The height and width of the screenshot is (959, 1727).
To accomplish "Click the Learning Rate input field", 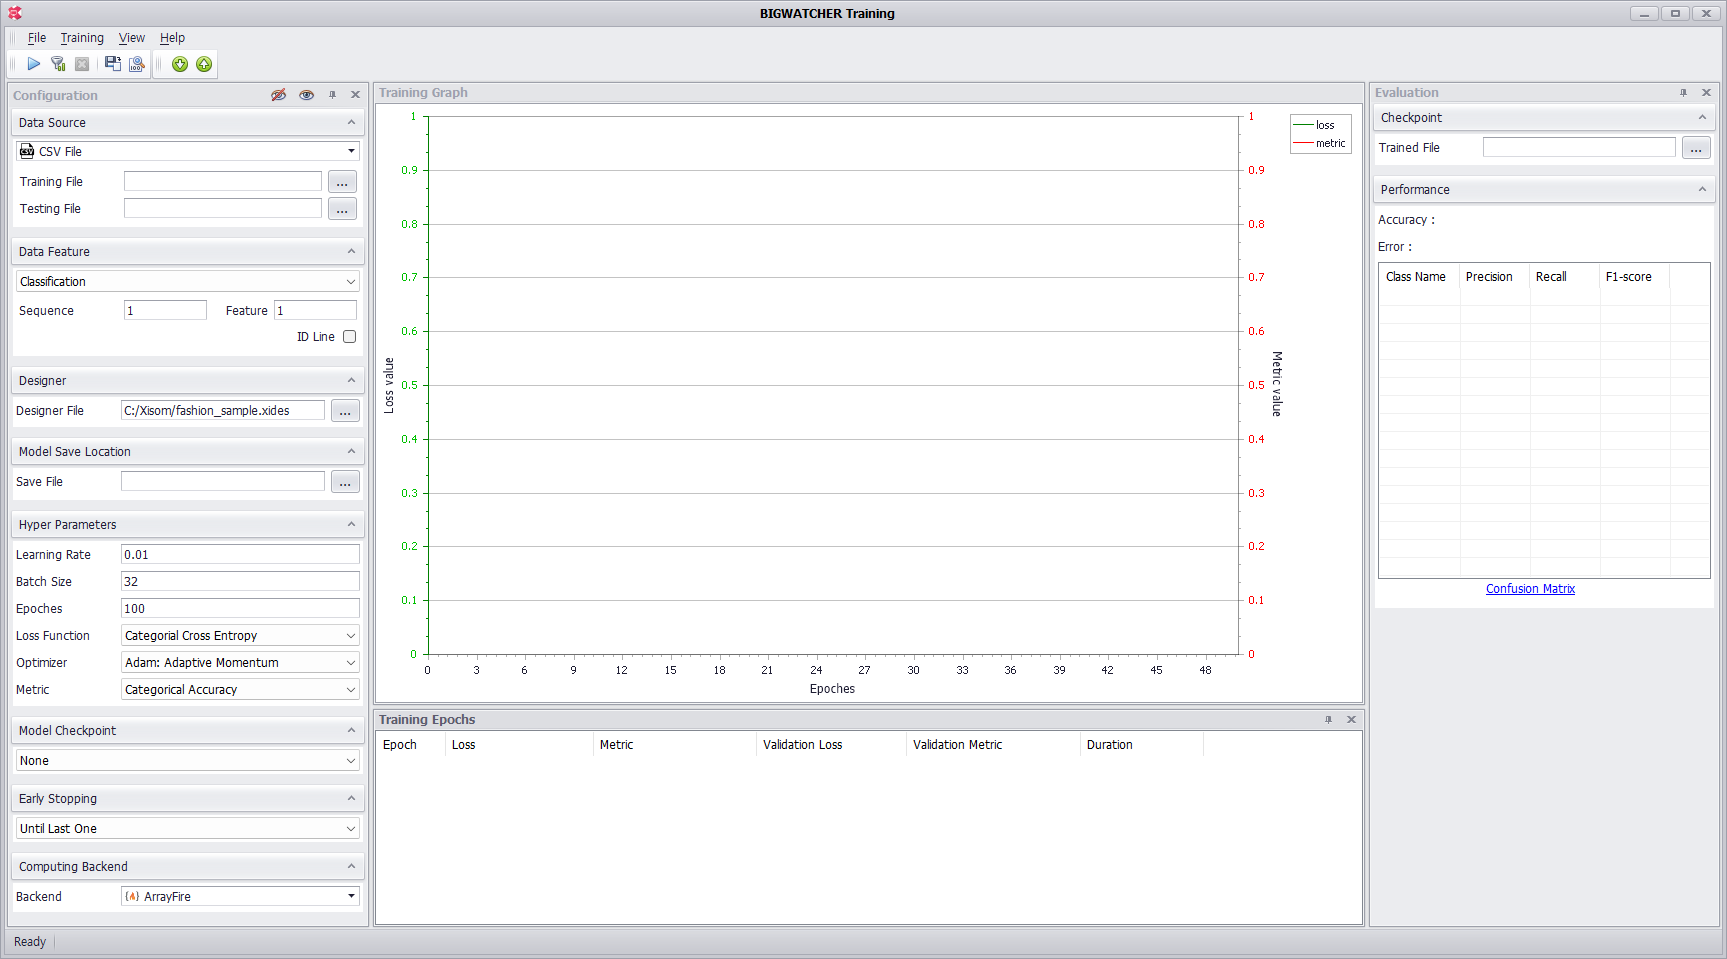I will (239, 555).
